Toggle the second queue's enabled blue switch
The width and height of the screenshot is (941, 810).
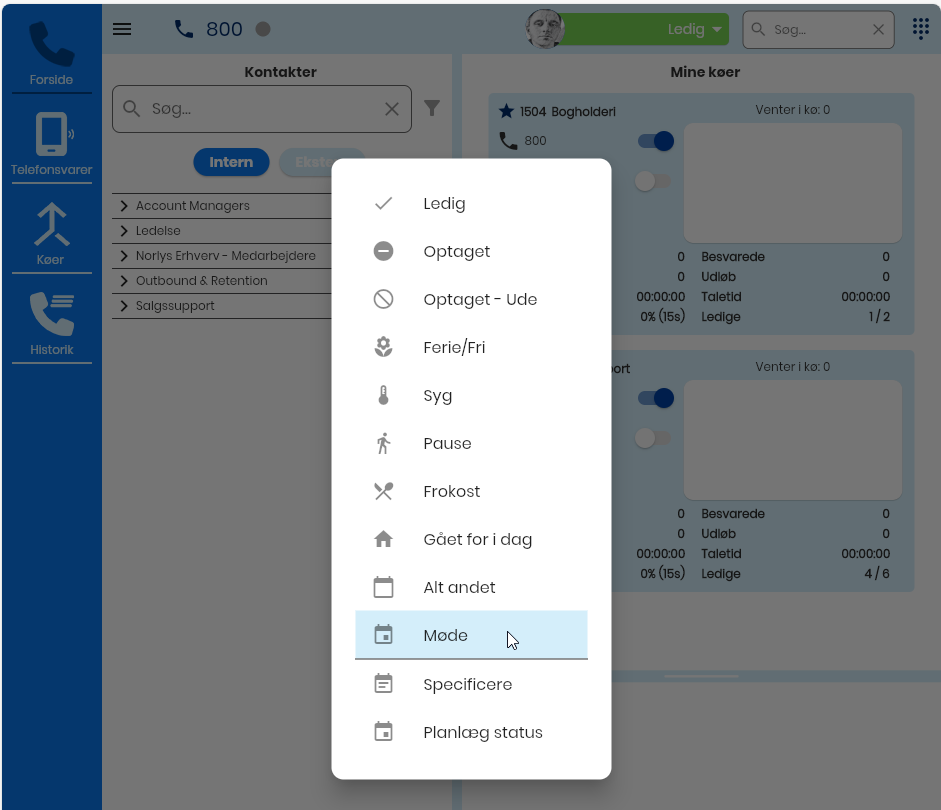[x=656, y=398]
